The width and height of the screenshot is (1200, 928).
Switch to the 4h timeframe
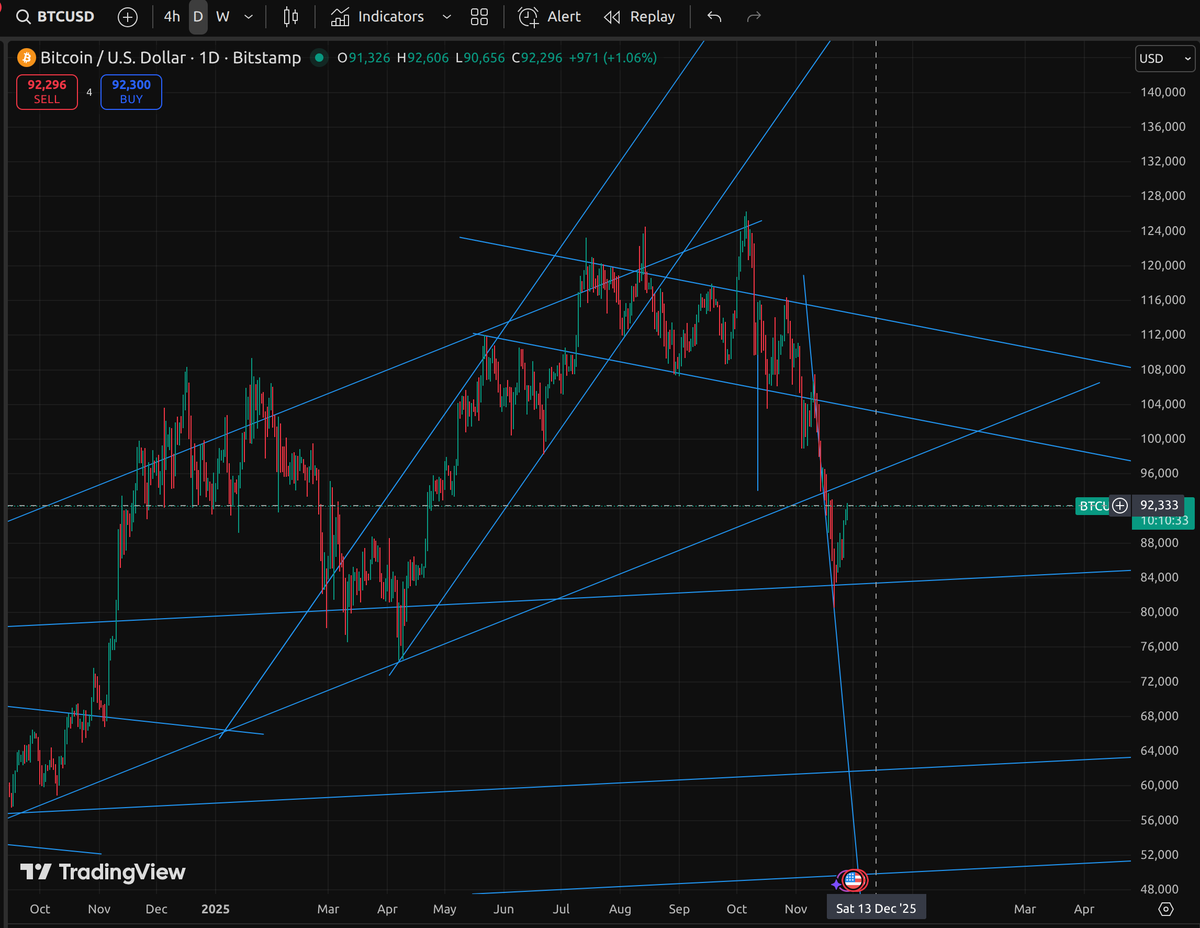pyautogui.click(x=172, y=16)
